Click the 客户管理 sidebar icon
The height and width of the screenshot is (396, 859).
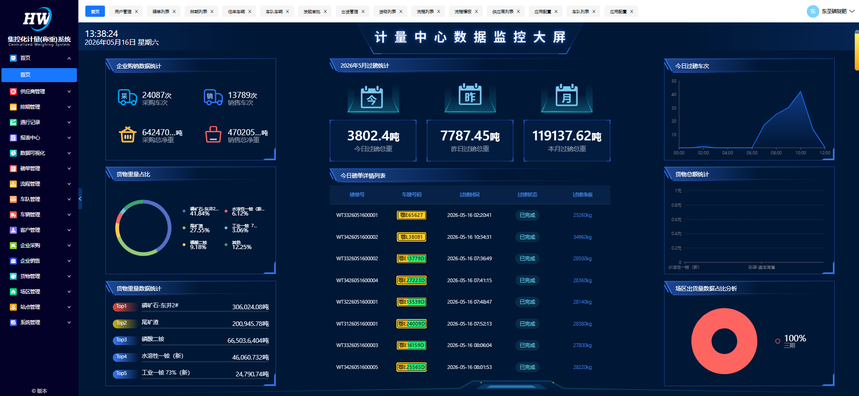[x=13, y=229]
